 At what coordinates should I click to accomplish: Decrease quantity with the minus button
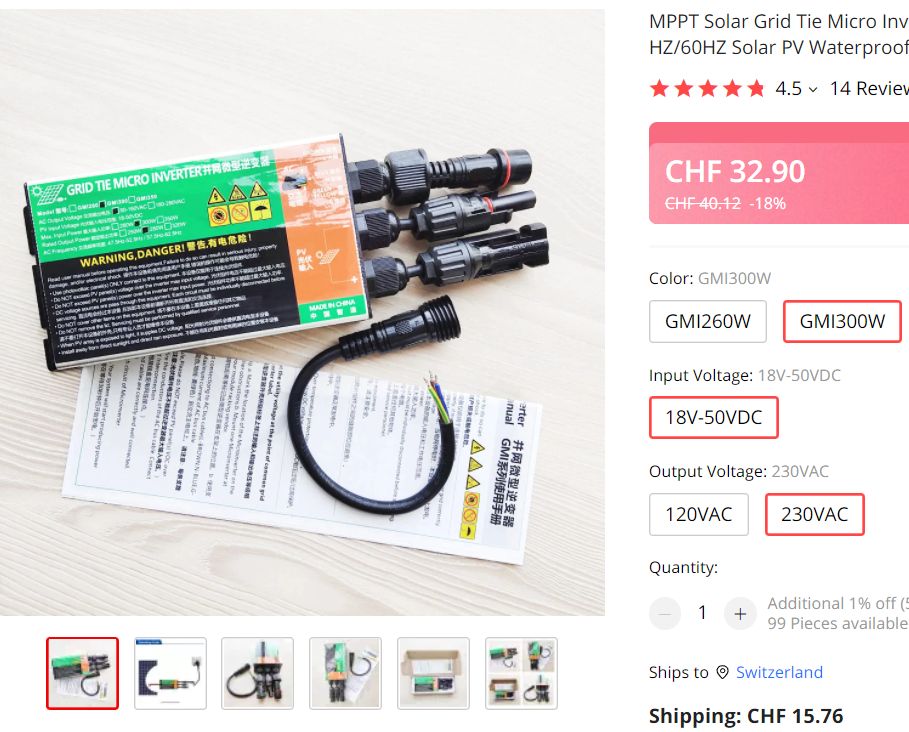tap(665, 613)
